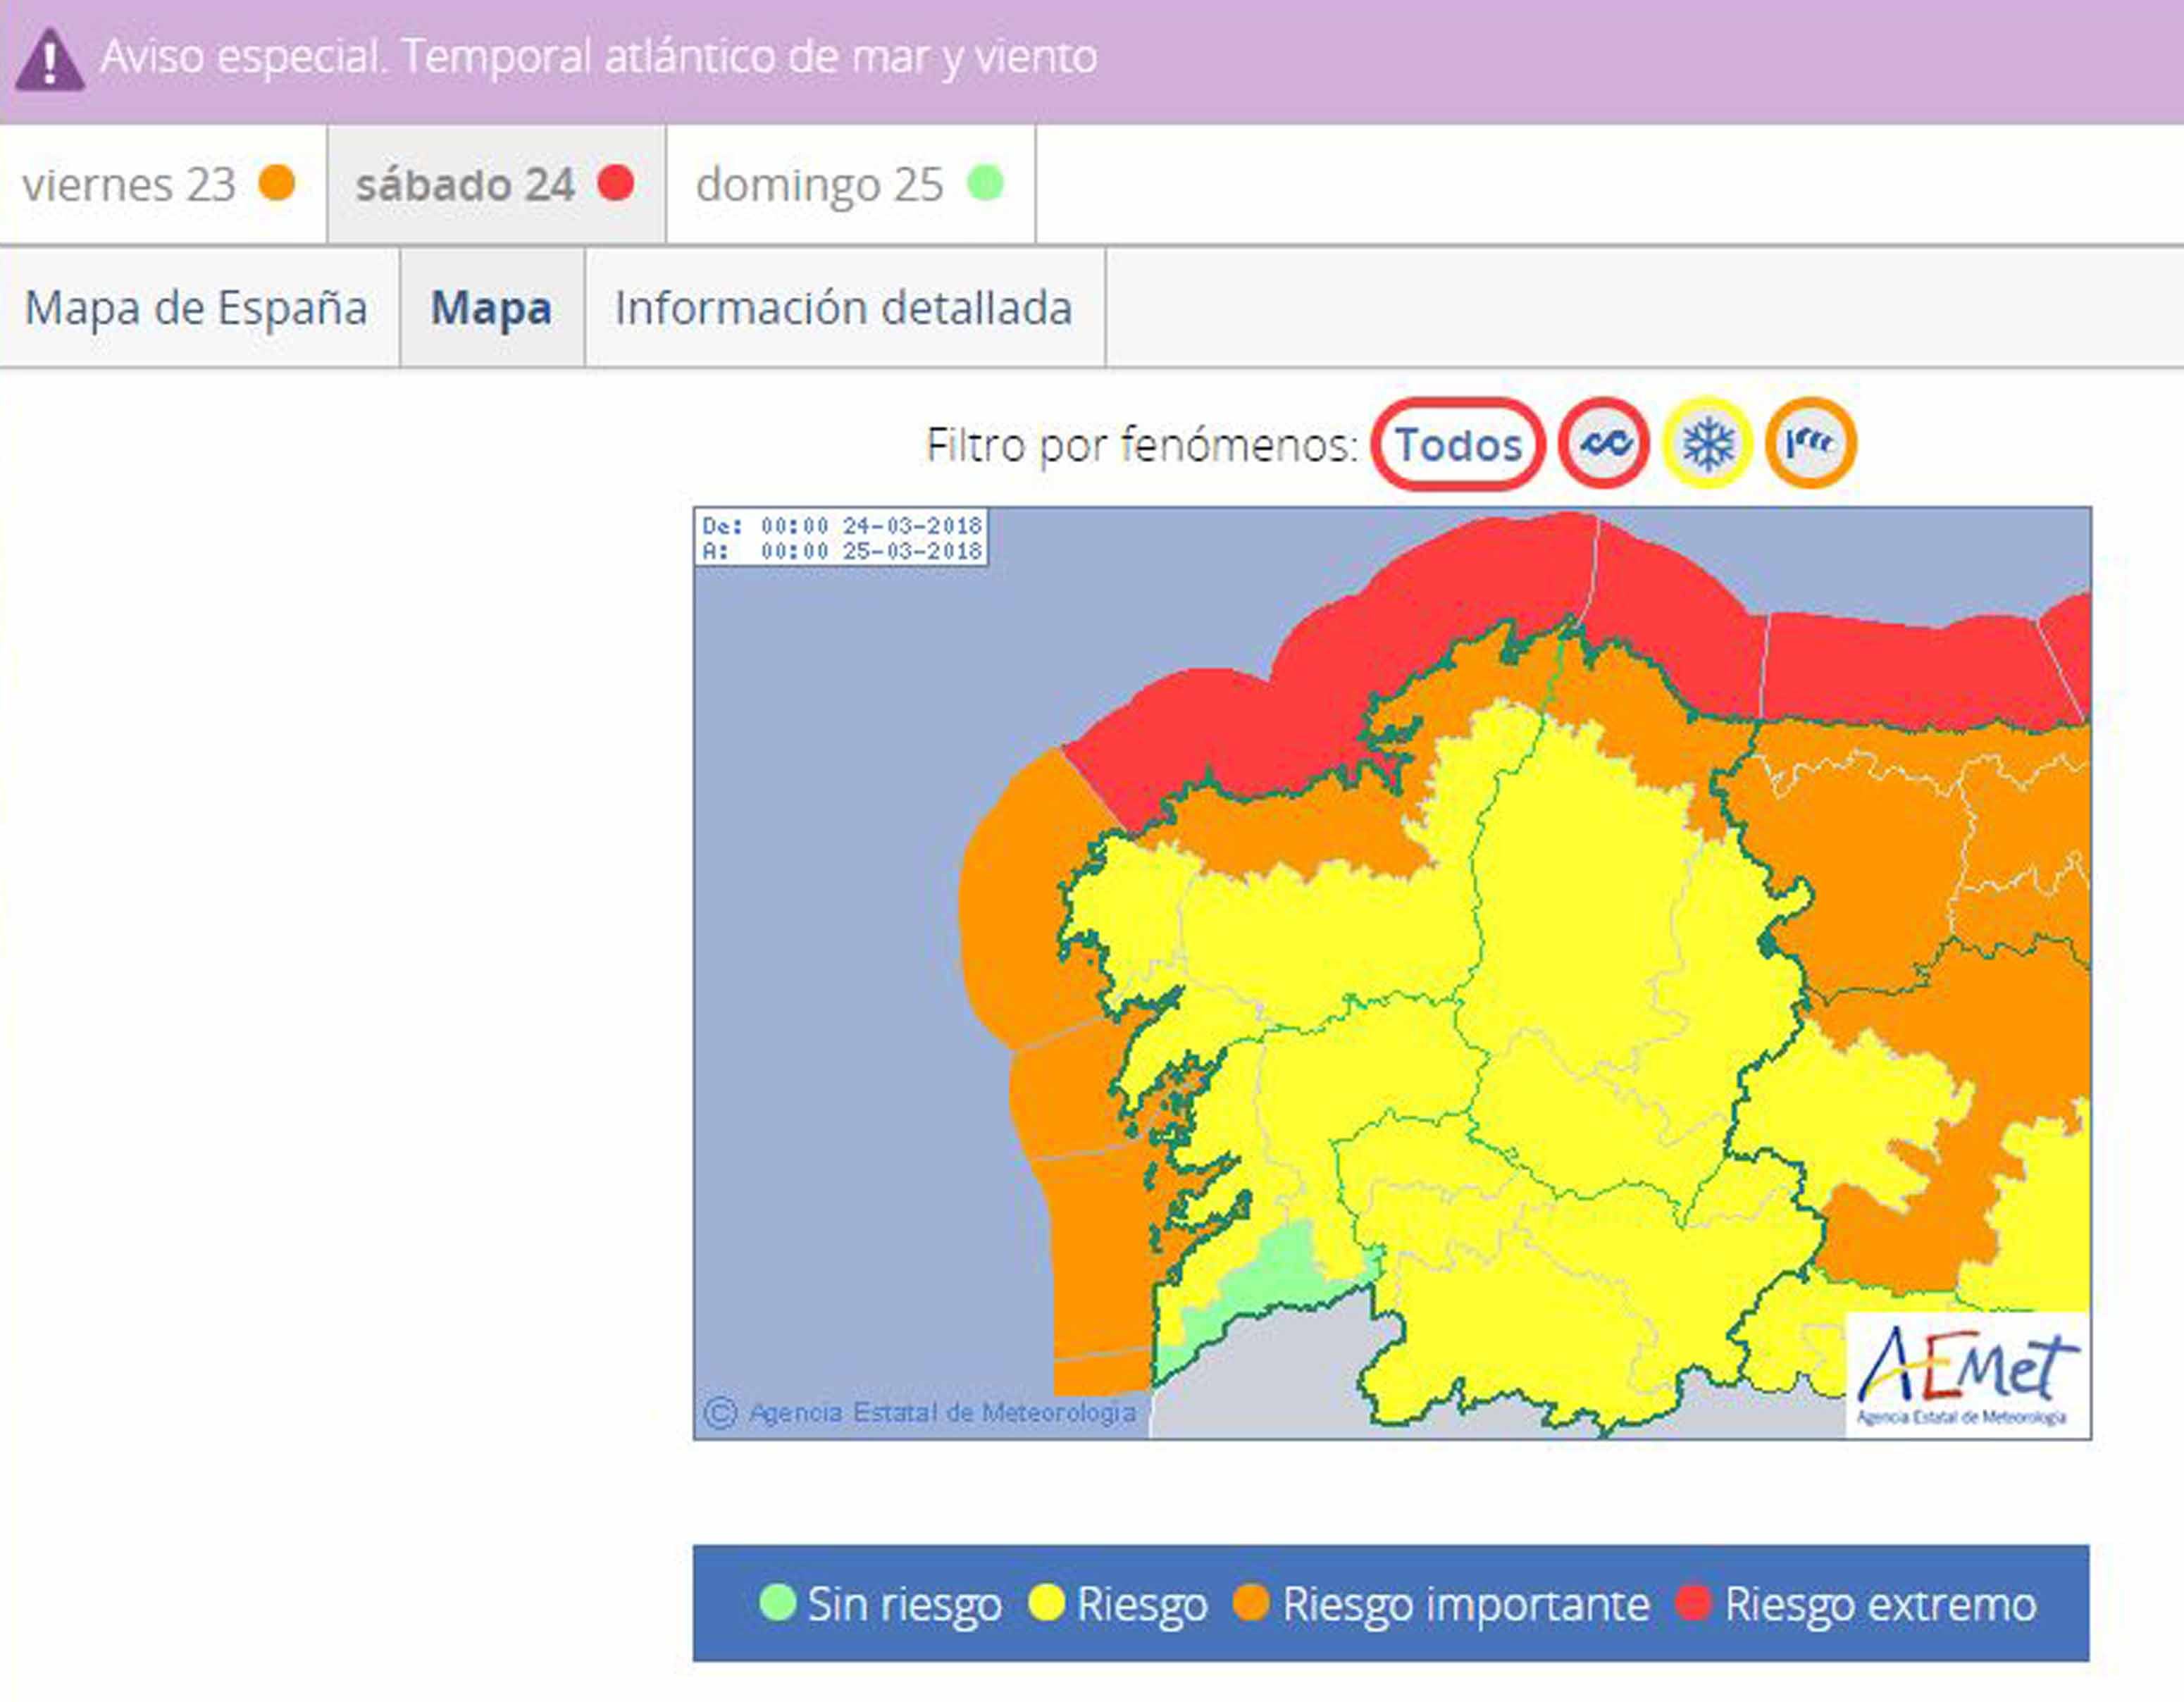Open the Mapa de España tab
This screenshot has height=1702, width=2184.
(x=196, y=308)
